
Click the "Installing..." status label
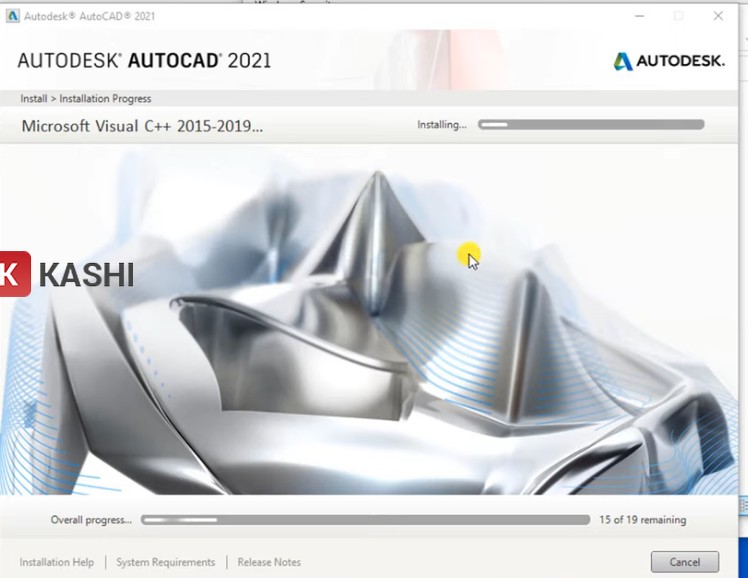[441, 126]
